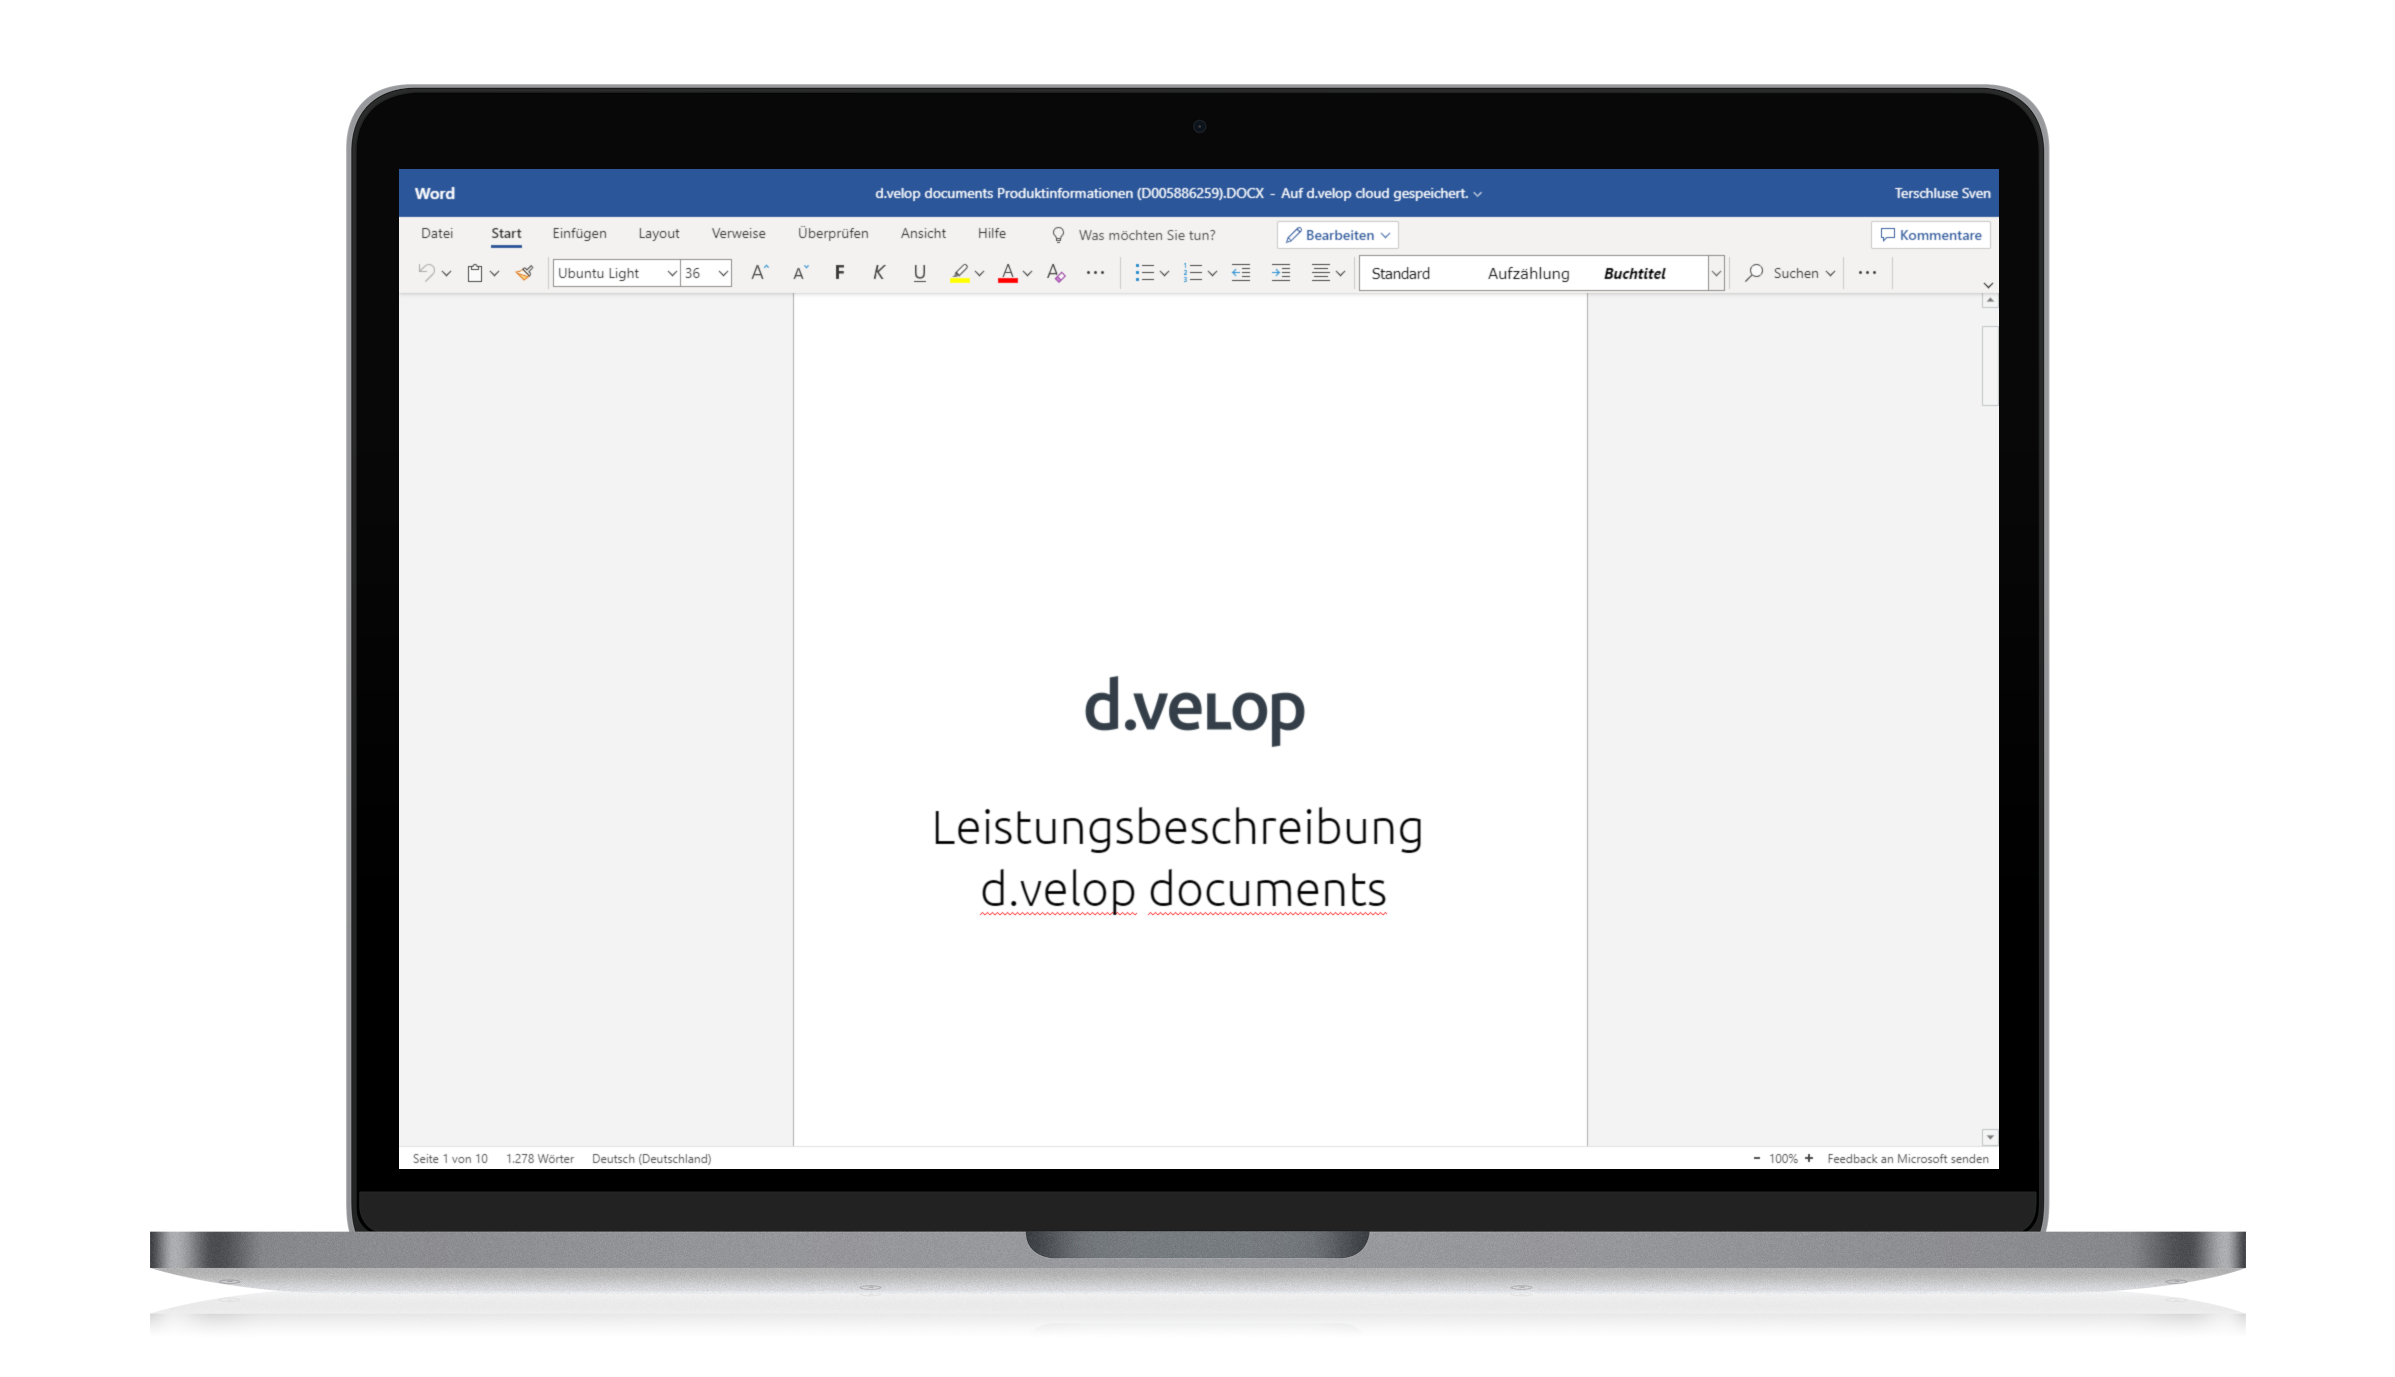This screenshot has height=1377, width=2395.
Task: Show more font options ellipsis
Action: tap(1095, 273)
